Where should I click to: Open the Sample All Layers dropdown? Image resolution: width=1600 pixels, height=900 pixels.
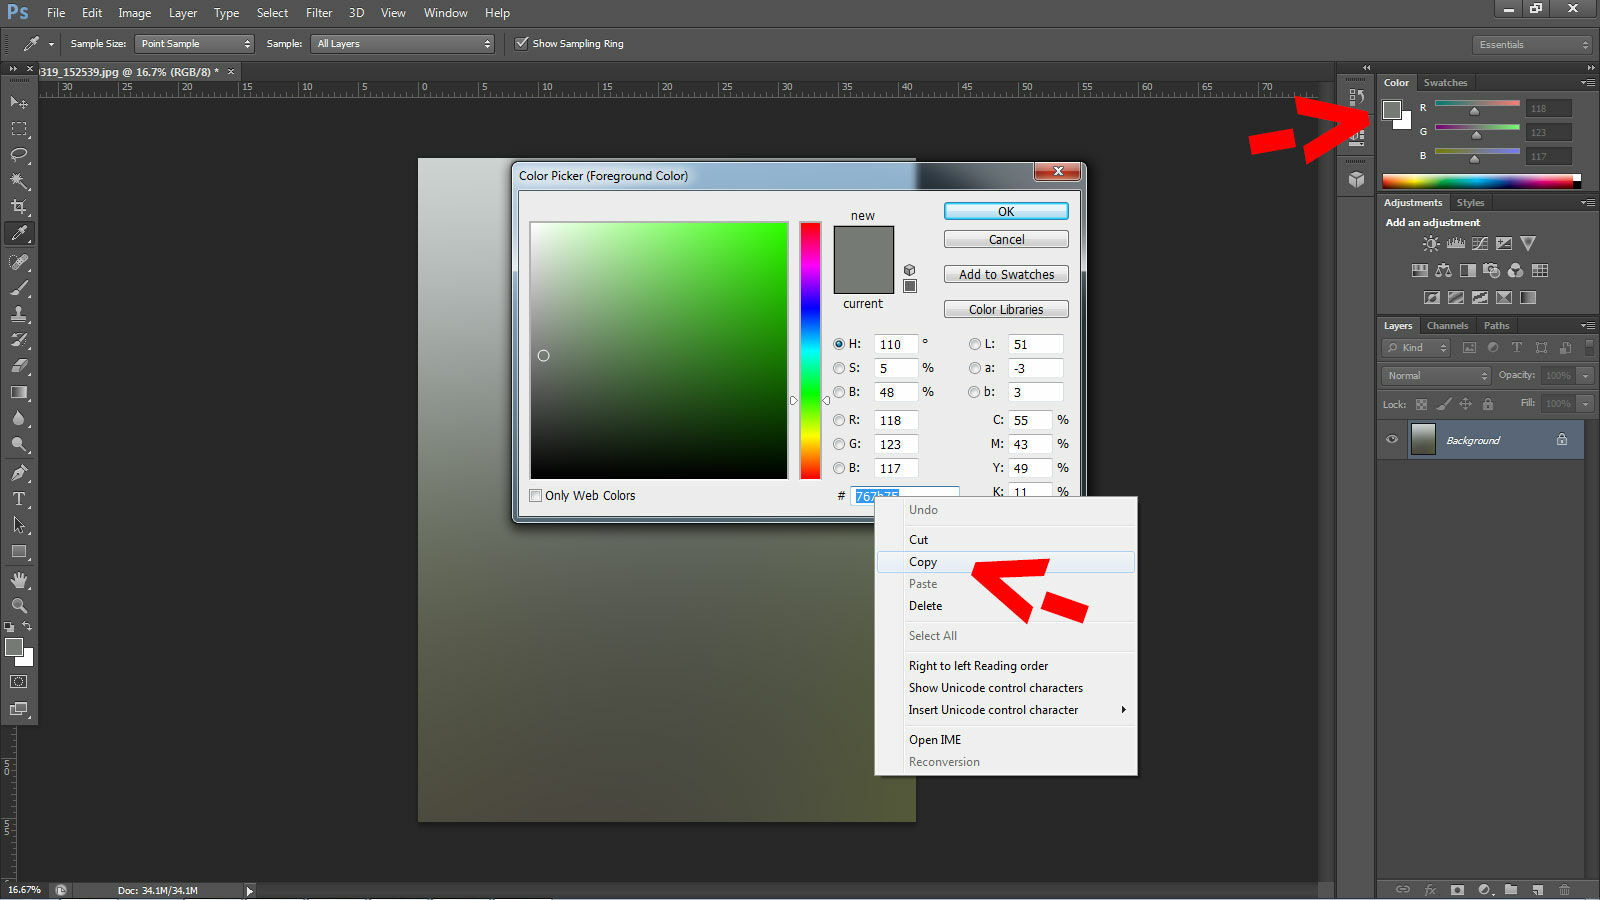point(402,43)
